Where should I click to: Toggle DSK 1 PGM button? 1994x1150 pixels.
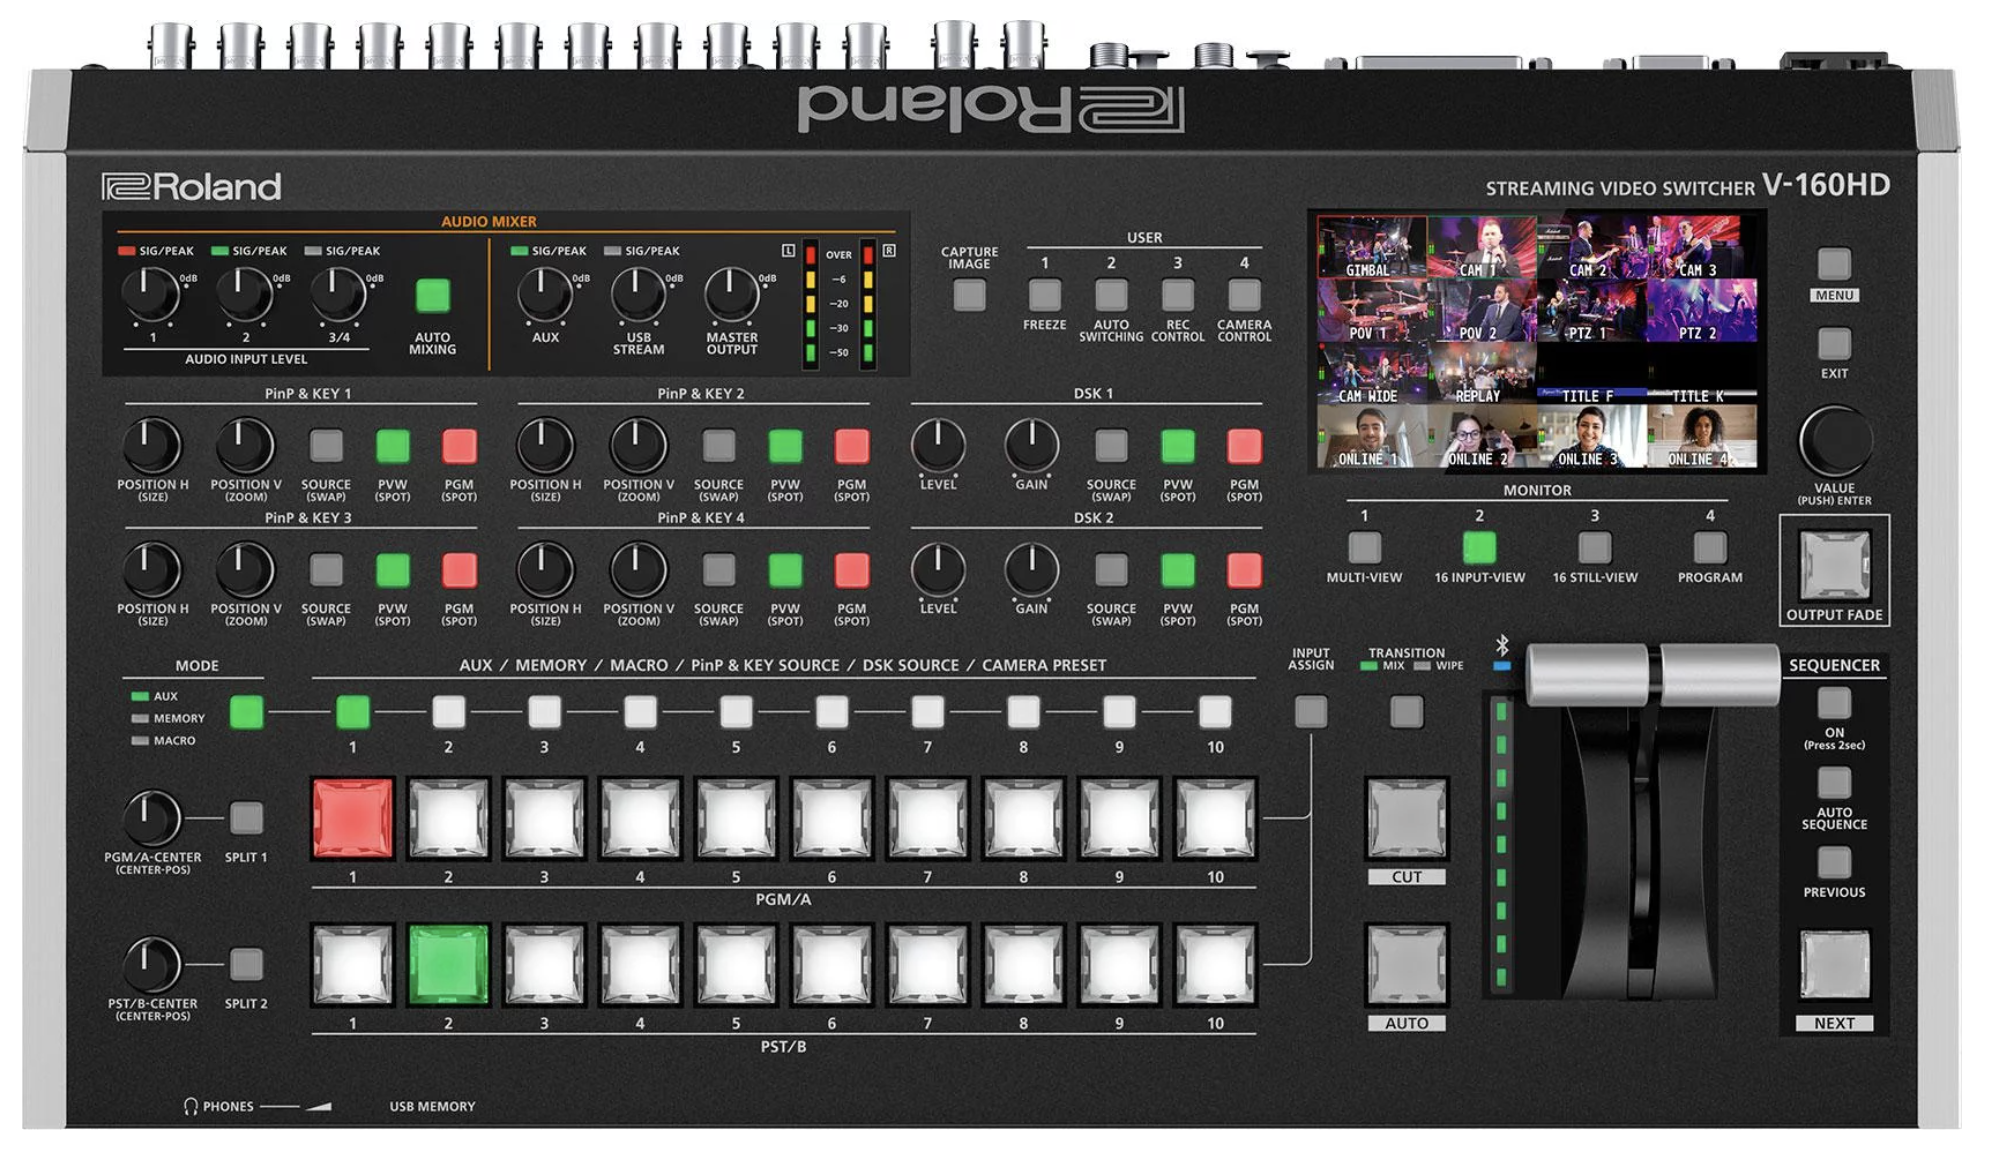[1244, 446]
